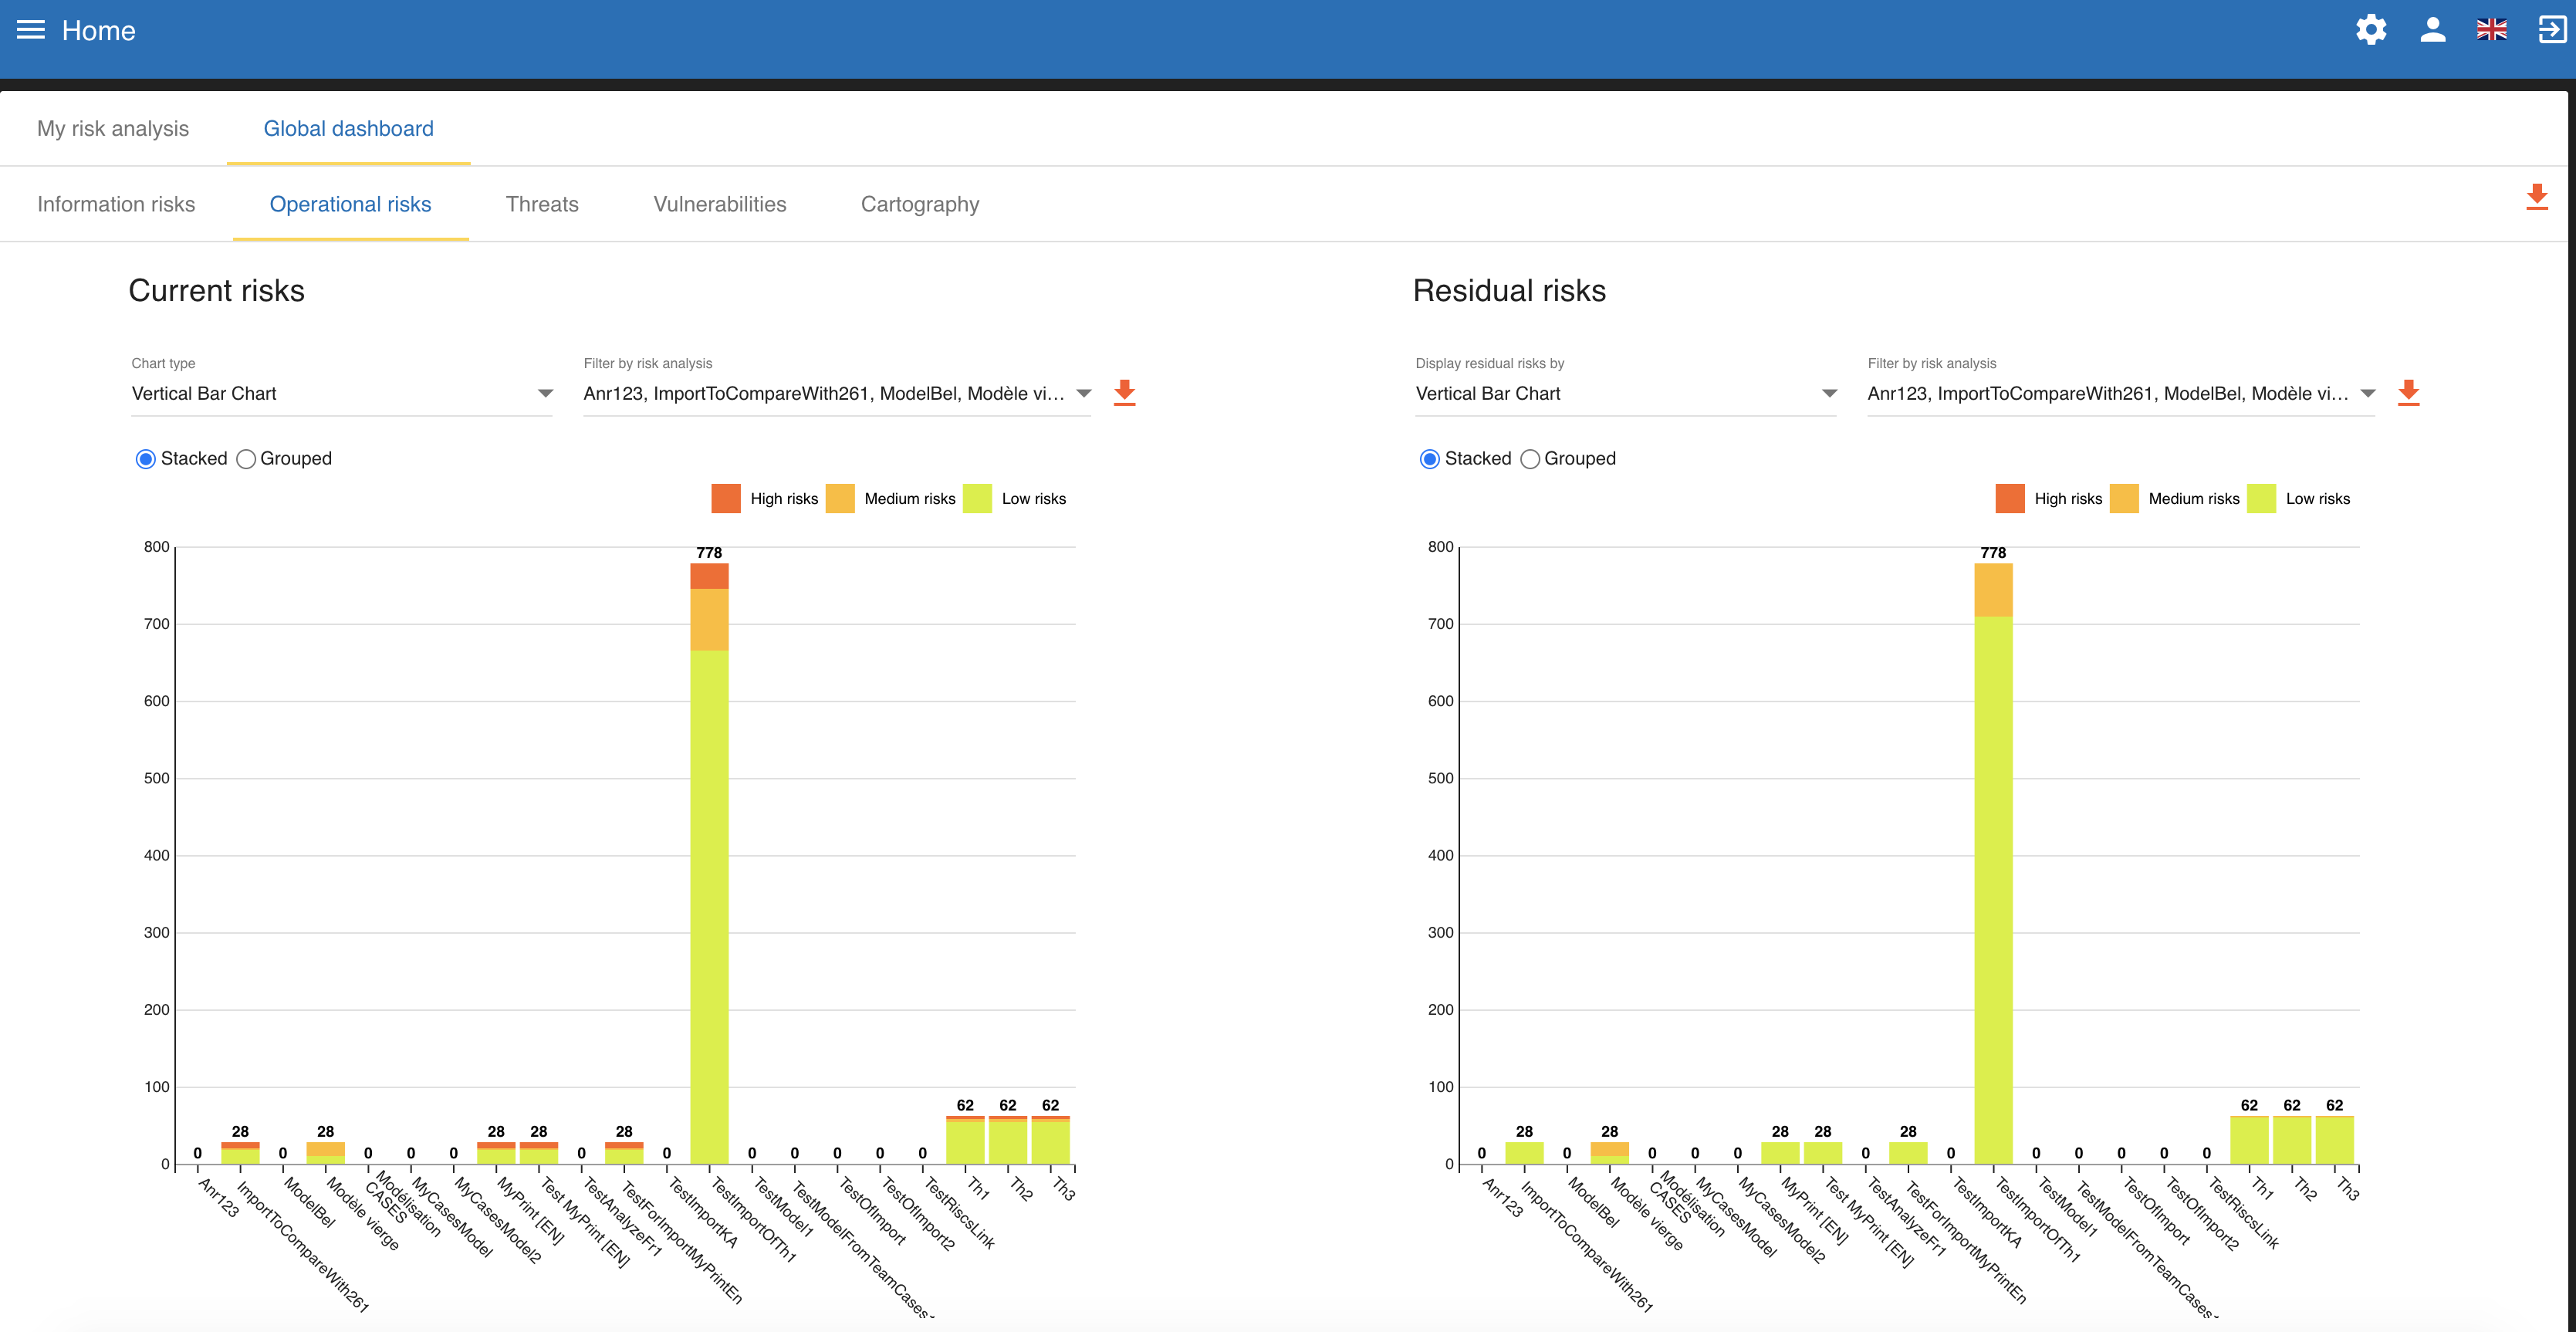Click the Current risks heading

[217, 291]
